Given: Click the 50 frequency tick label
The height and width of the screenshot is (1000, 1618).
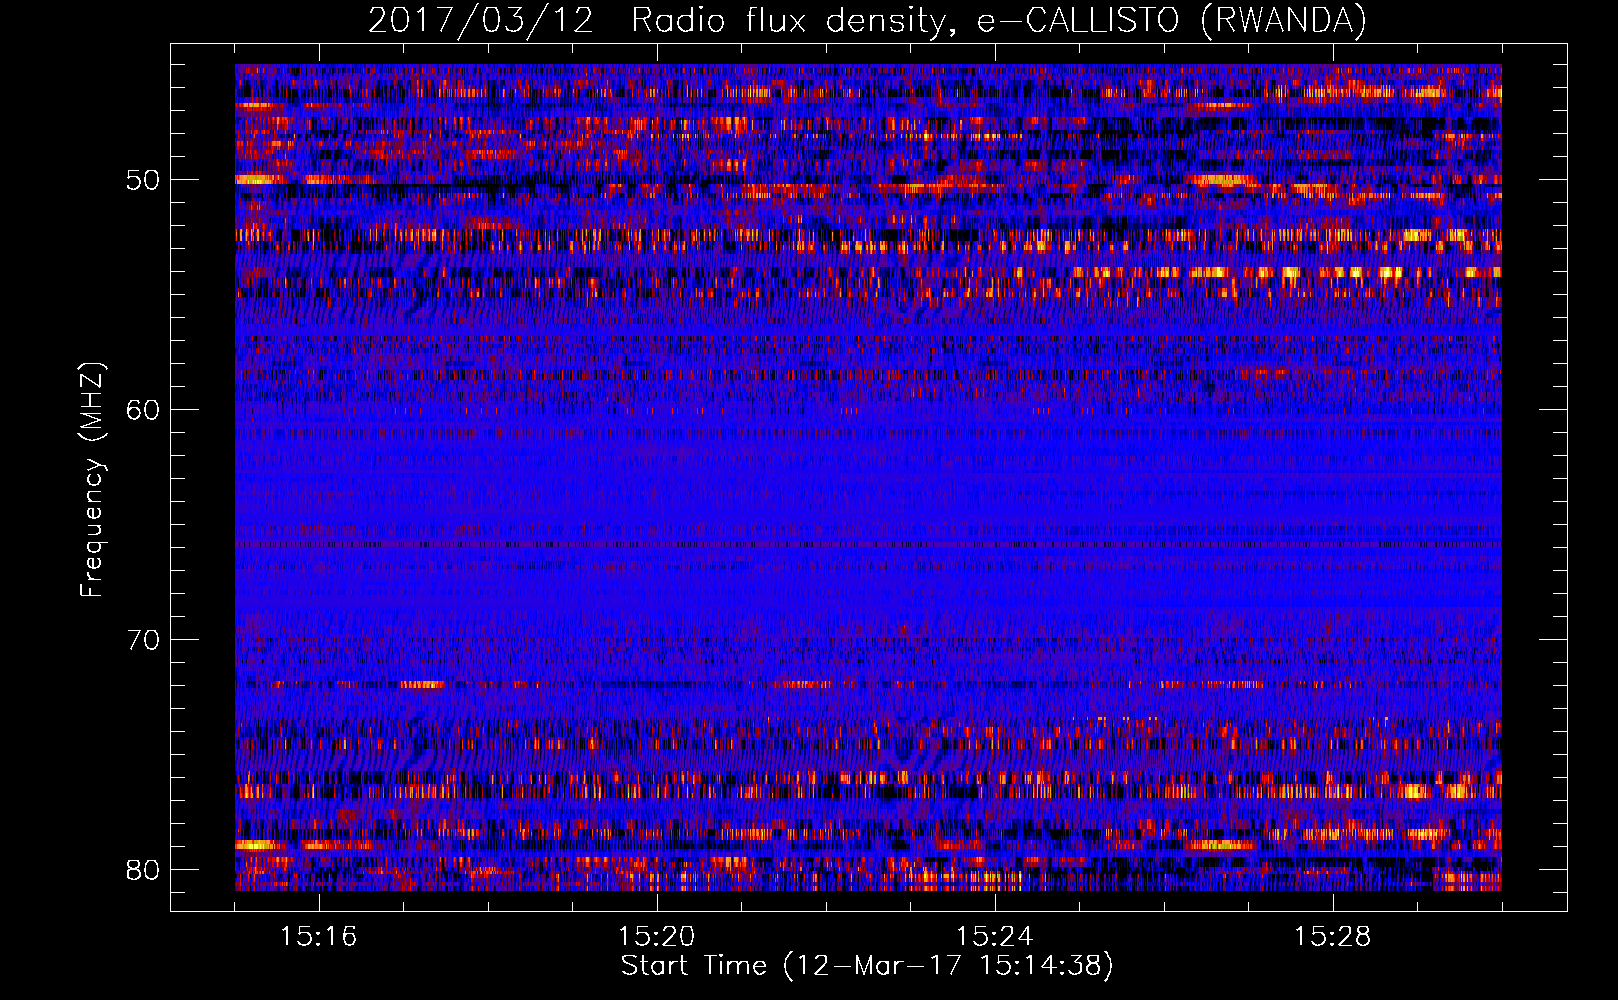Looking at the screenshot, I should [143, 180].
